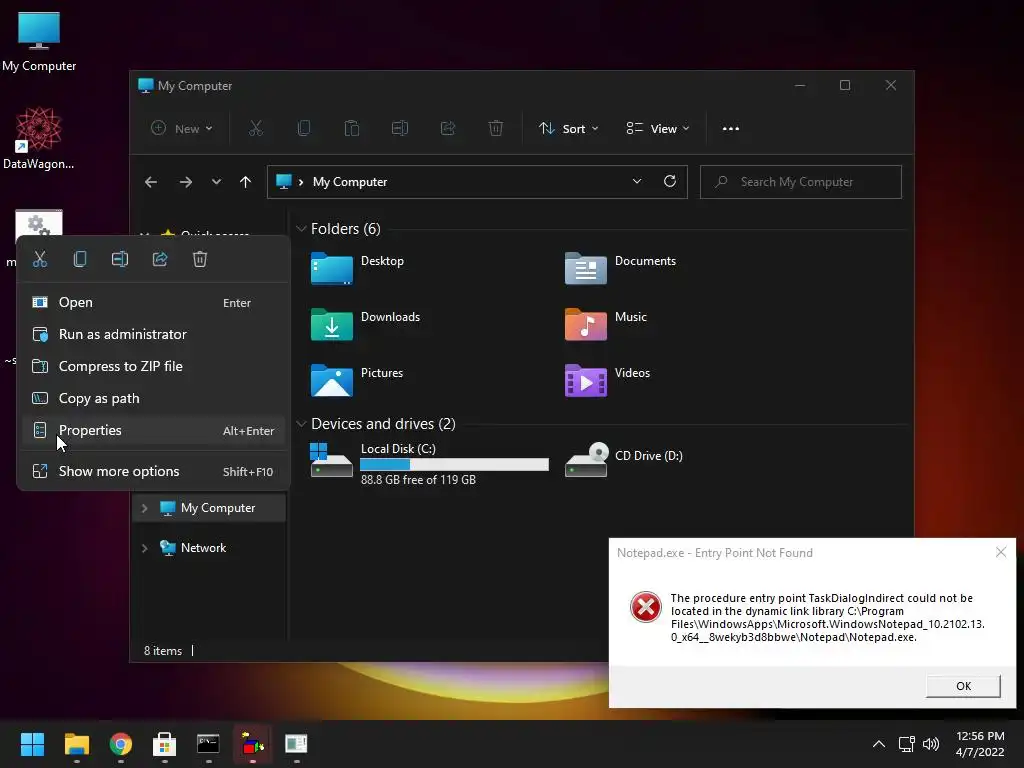
Task: Click the My Computer desktop icon
Action: pos(39,42)
